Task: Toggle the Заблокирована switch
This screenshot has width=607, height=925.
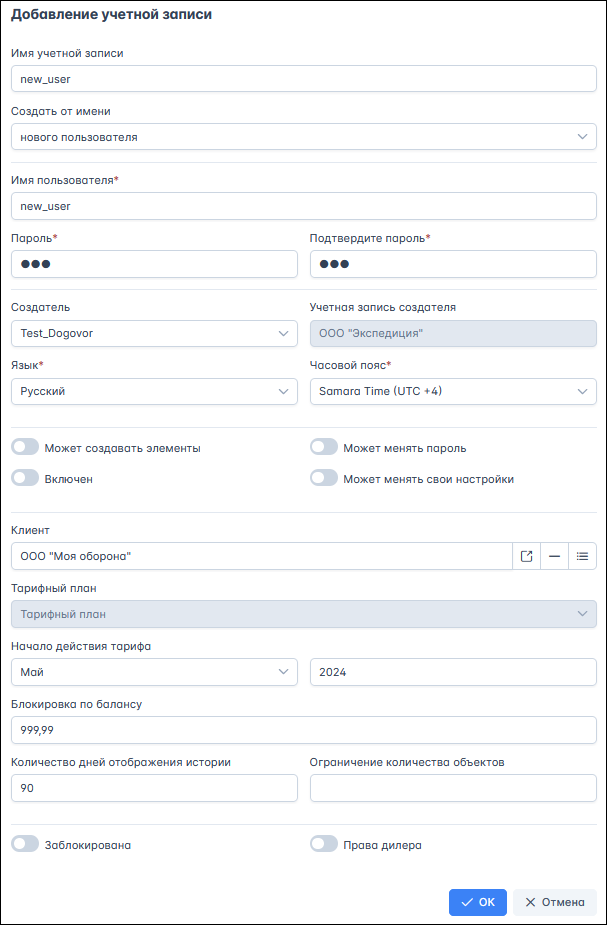Action: pos(25,844)
